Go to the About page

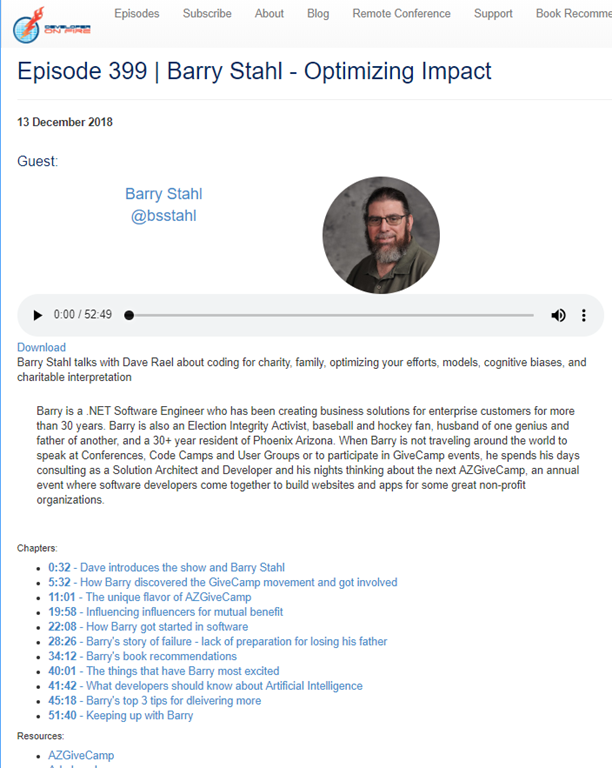269,13
